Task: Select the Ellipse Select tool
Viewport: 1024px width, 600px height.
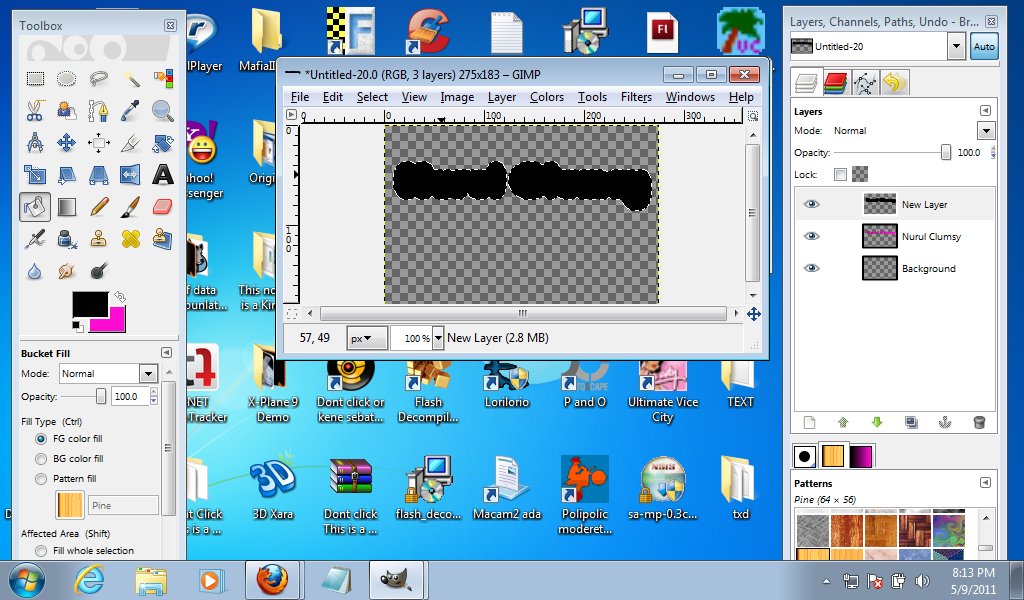Action: pos(67,79)
